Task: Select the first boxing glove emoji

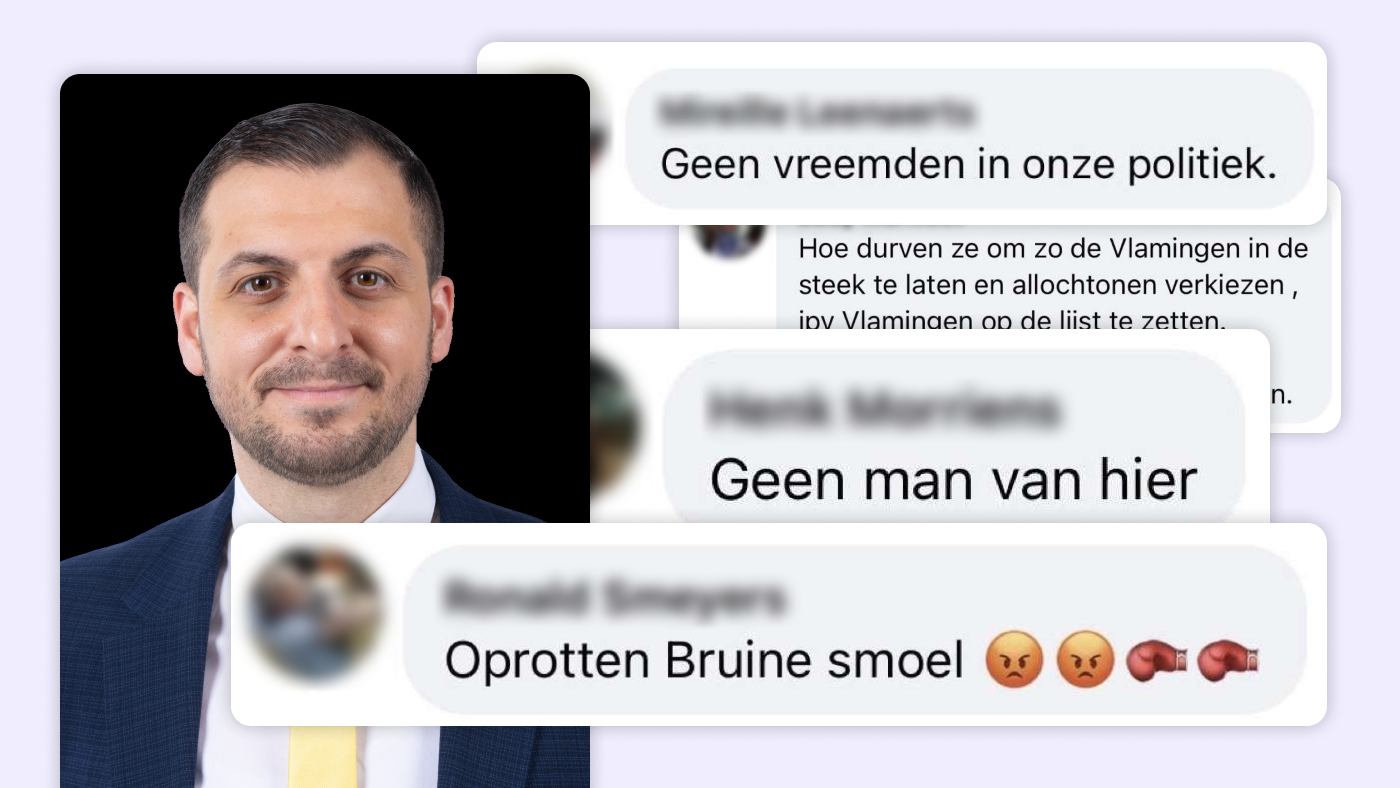Action: pyautogui.click(x=1156, y=661)
